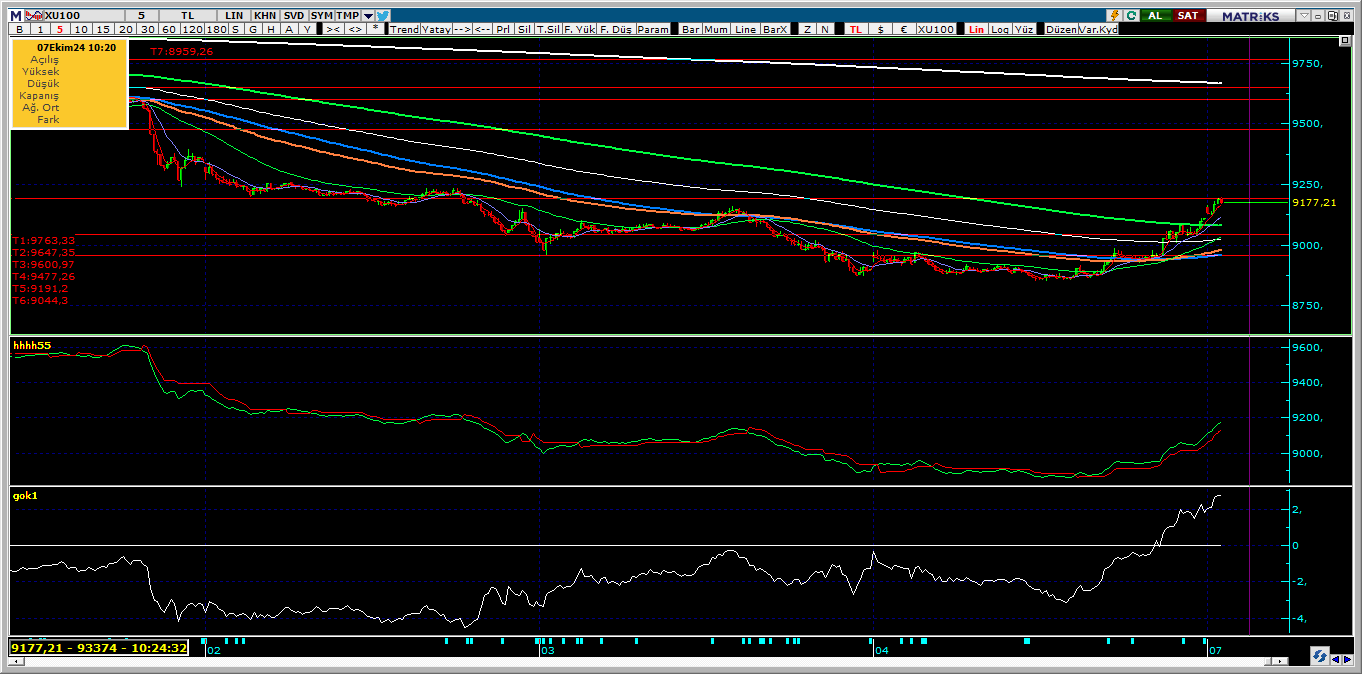
Task: Select the S period button
Action: coord(236,29)
